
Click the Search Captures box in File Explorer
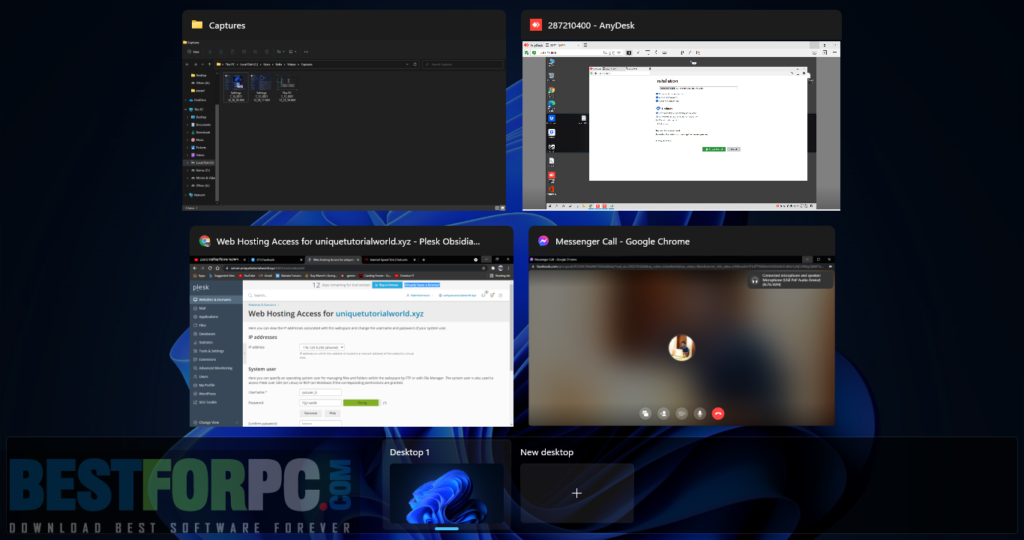(x=463, y=65)
